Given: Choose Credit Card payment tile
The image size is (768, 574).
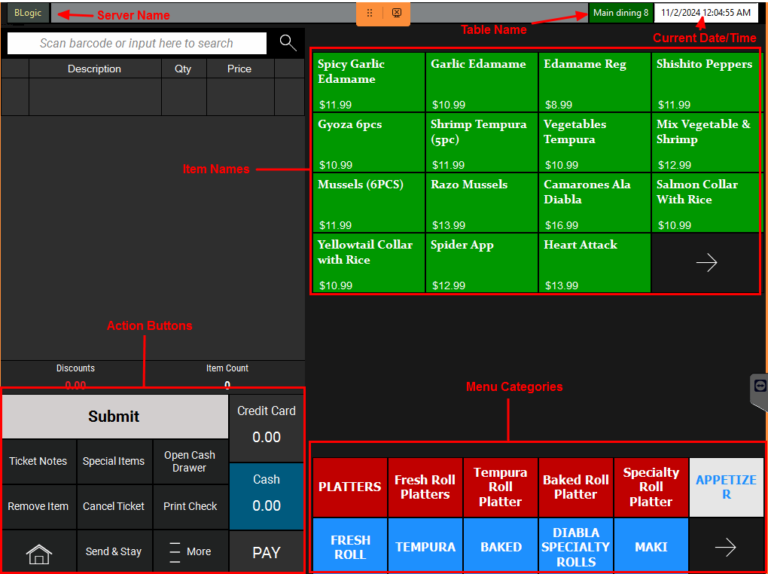Looking at the screenshot, I should 266,428.
